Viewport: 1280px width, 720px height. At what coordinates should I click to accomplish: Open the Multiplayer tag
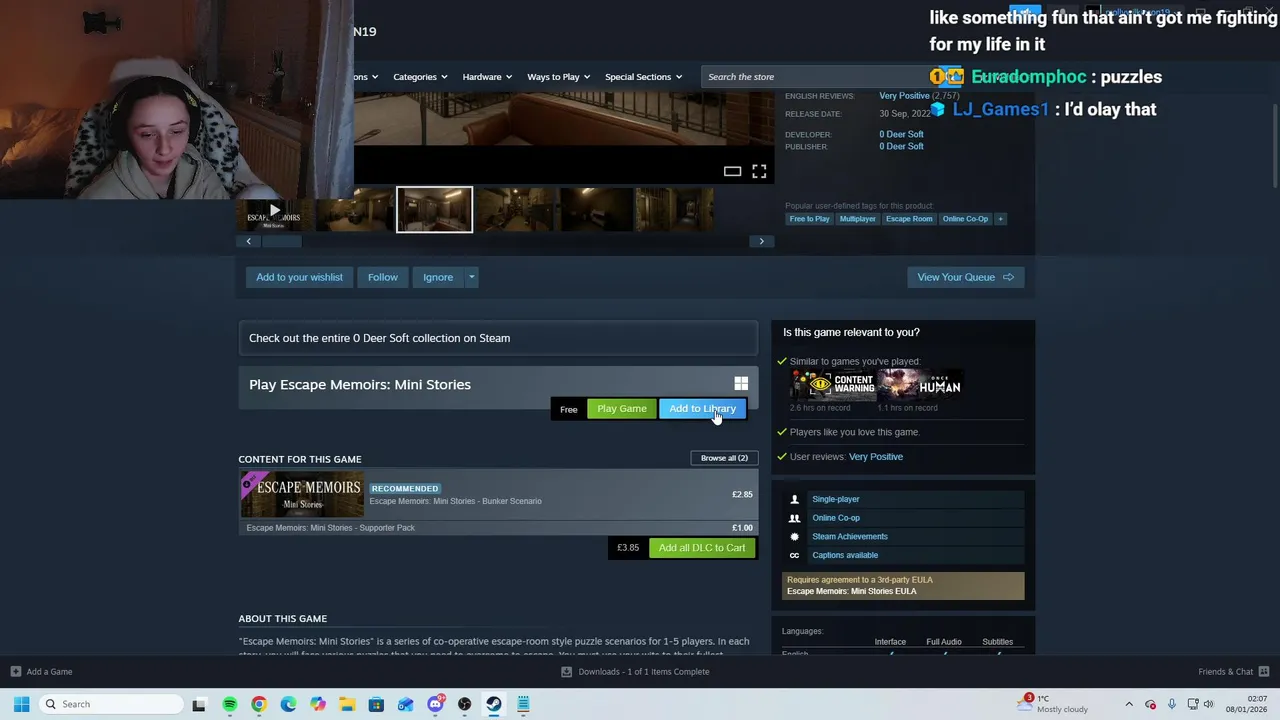tap(857, 219)
